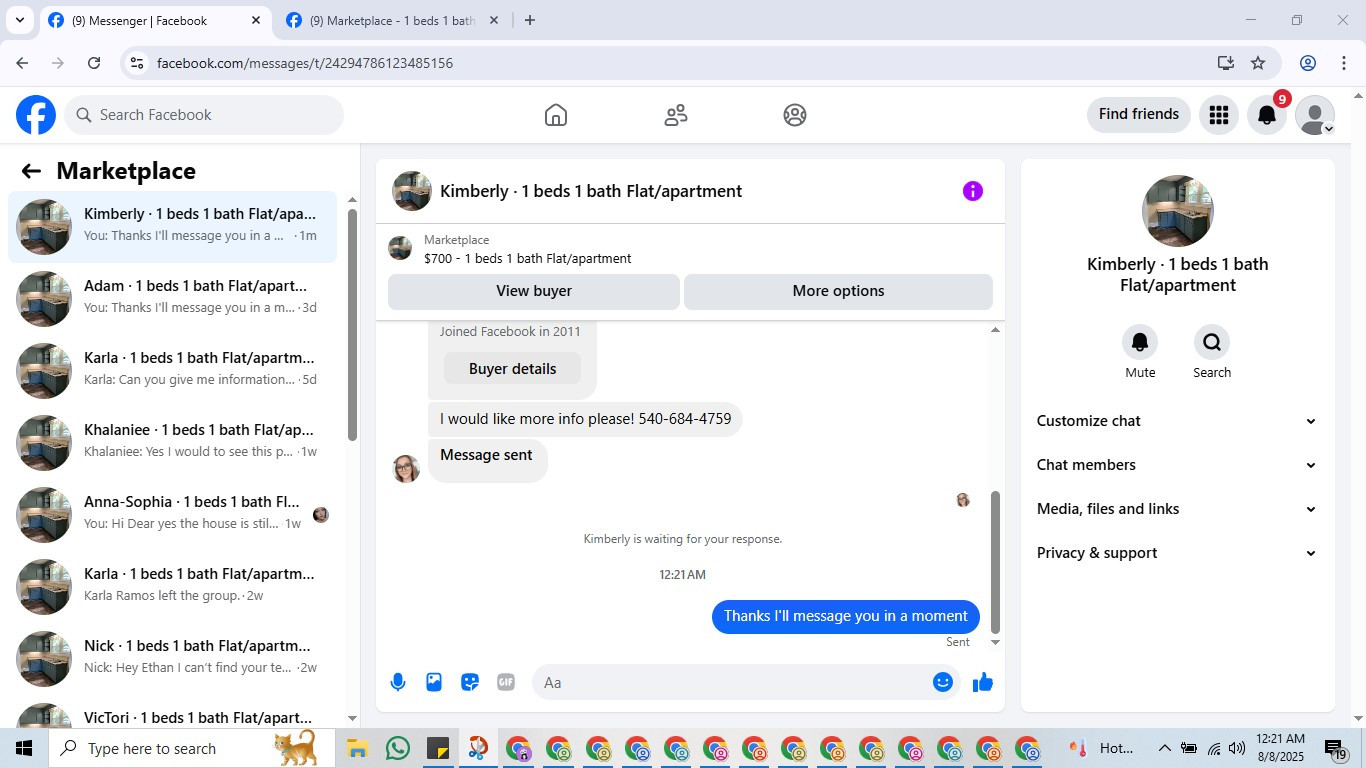Expand Chat members section
This screenshot has height=768, width=1366.
[x=1177, y=465]
